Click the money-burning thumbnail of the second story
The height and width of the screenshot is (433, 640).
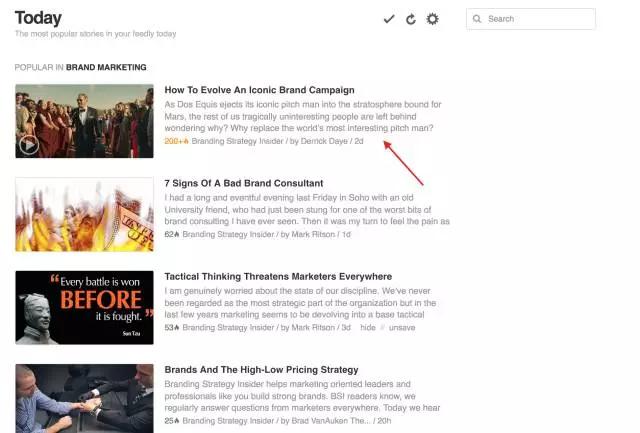[x=84, y=214]
